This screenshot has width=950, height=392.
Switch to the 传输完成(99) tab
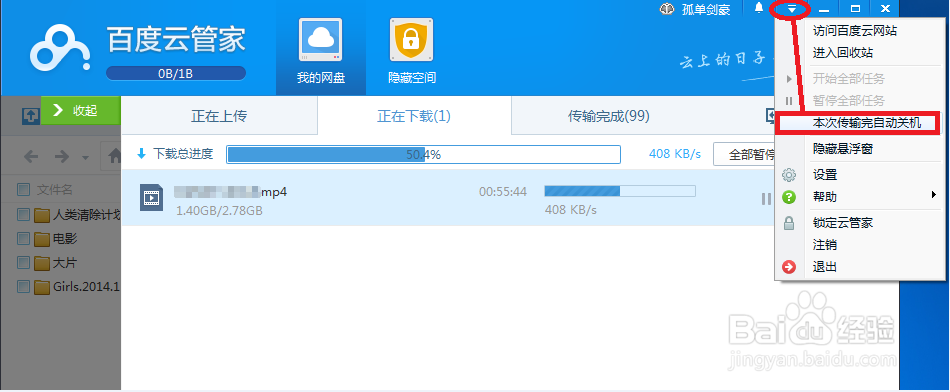pos(608,116)
